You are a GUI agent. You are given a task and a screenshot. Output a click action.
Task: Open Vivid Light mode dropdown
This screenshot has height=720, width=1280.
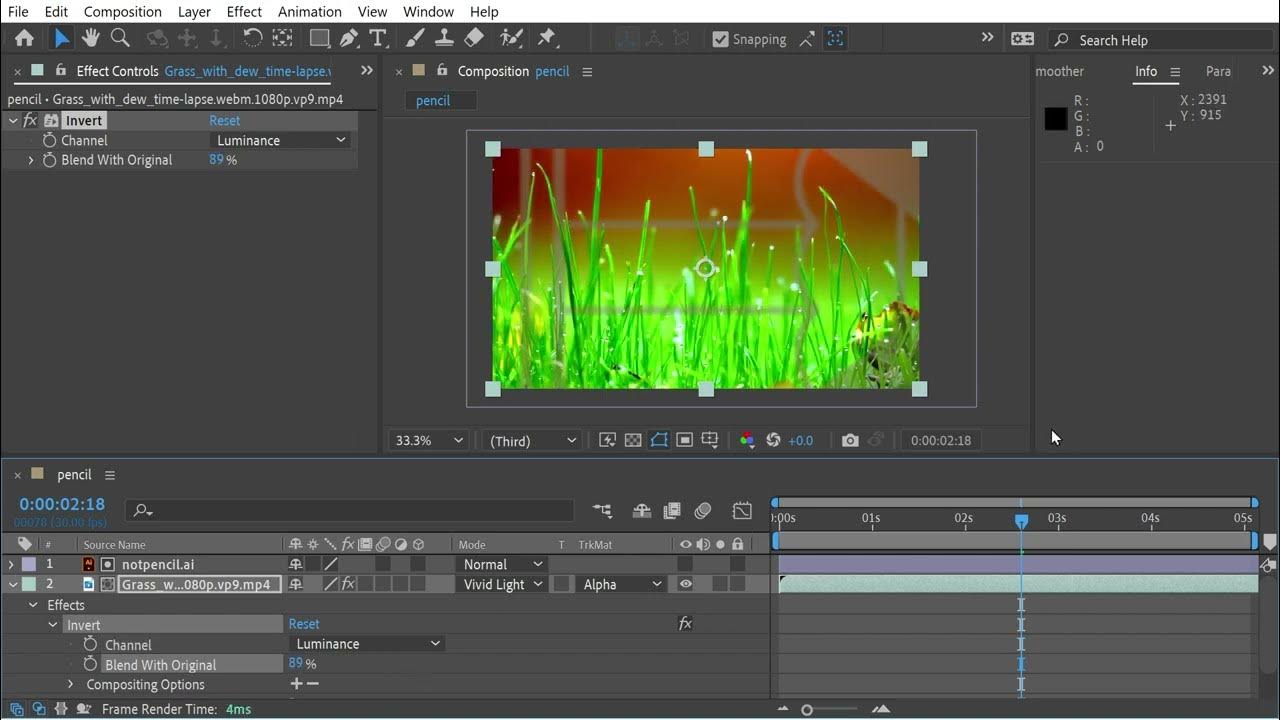(501, 584)
